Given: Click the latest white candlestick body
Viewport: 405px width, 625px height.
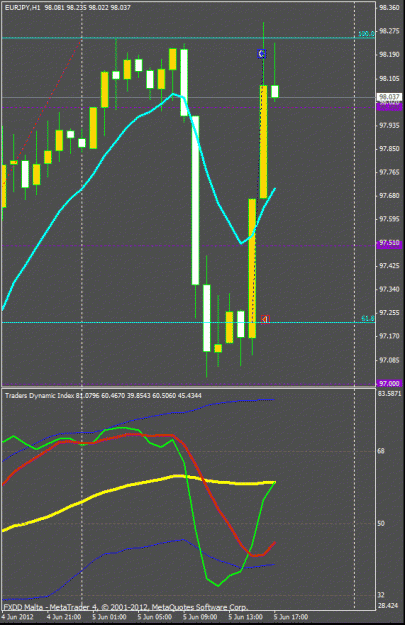Looking at the screenshot, I should coord(275,91).
